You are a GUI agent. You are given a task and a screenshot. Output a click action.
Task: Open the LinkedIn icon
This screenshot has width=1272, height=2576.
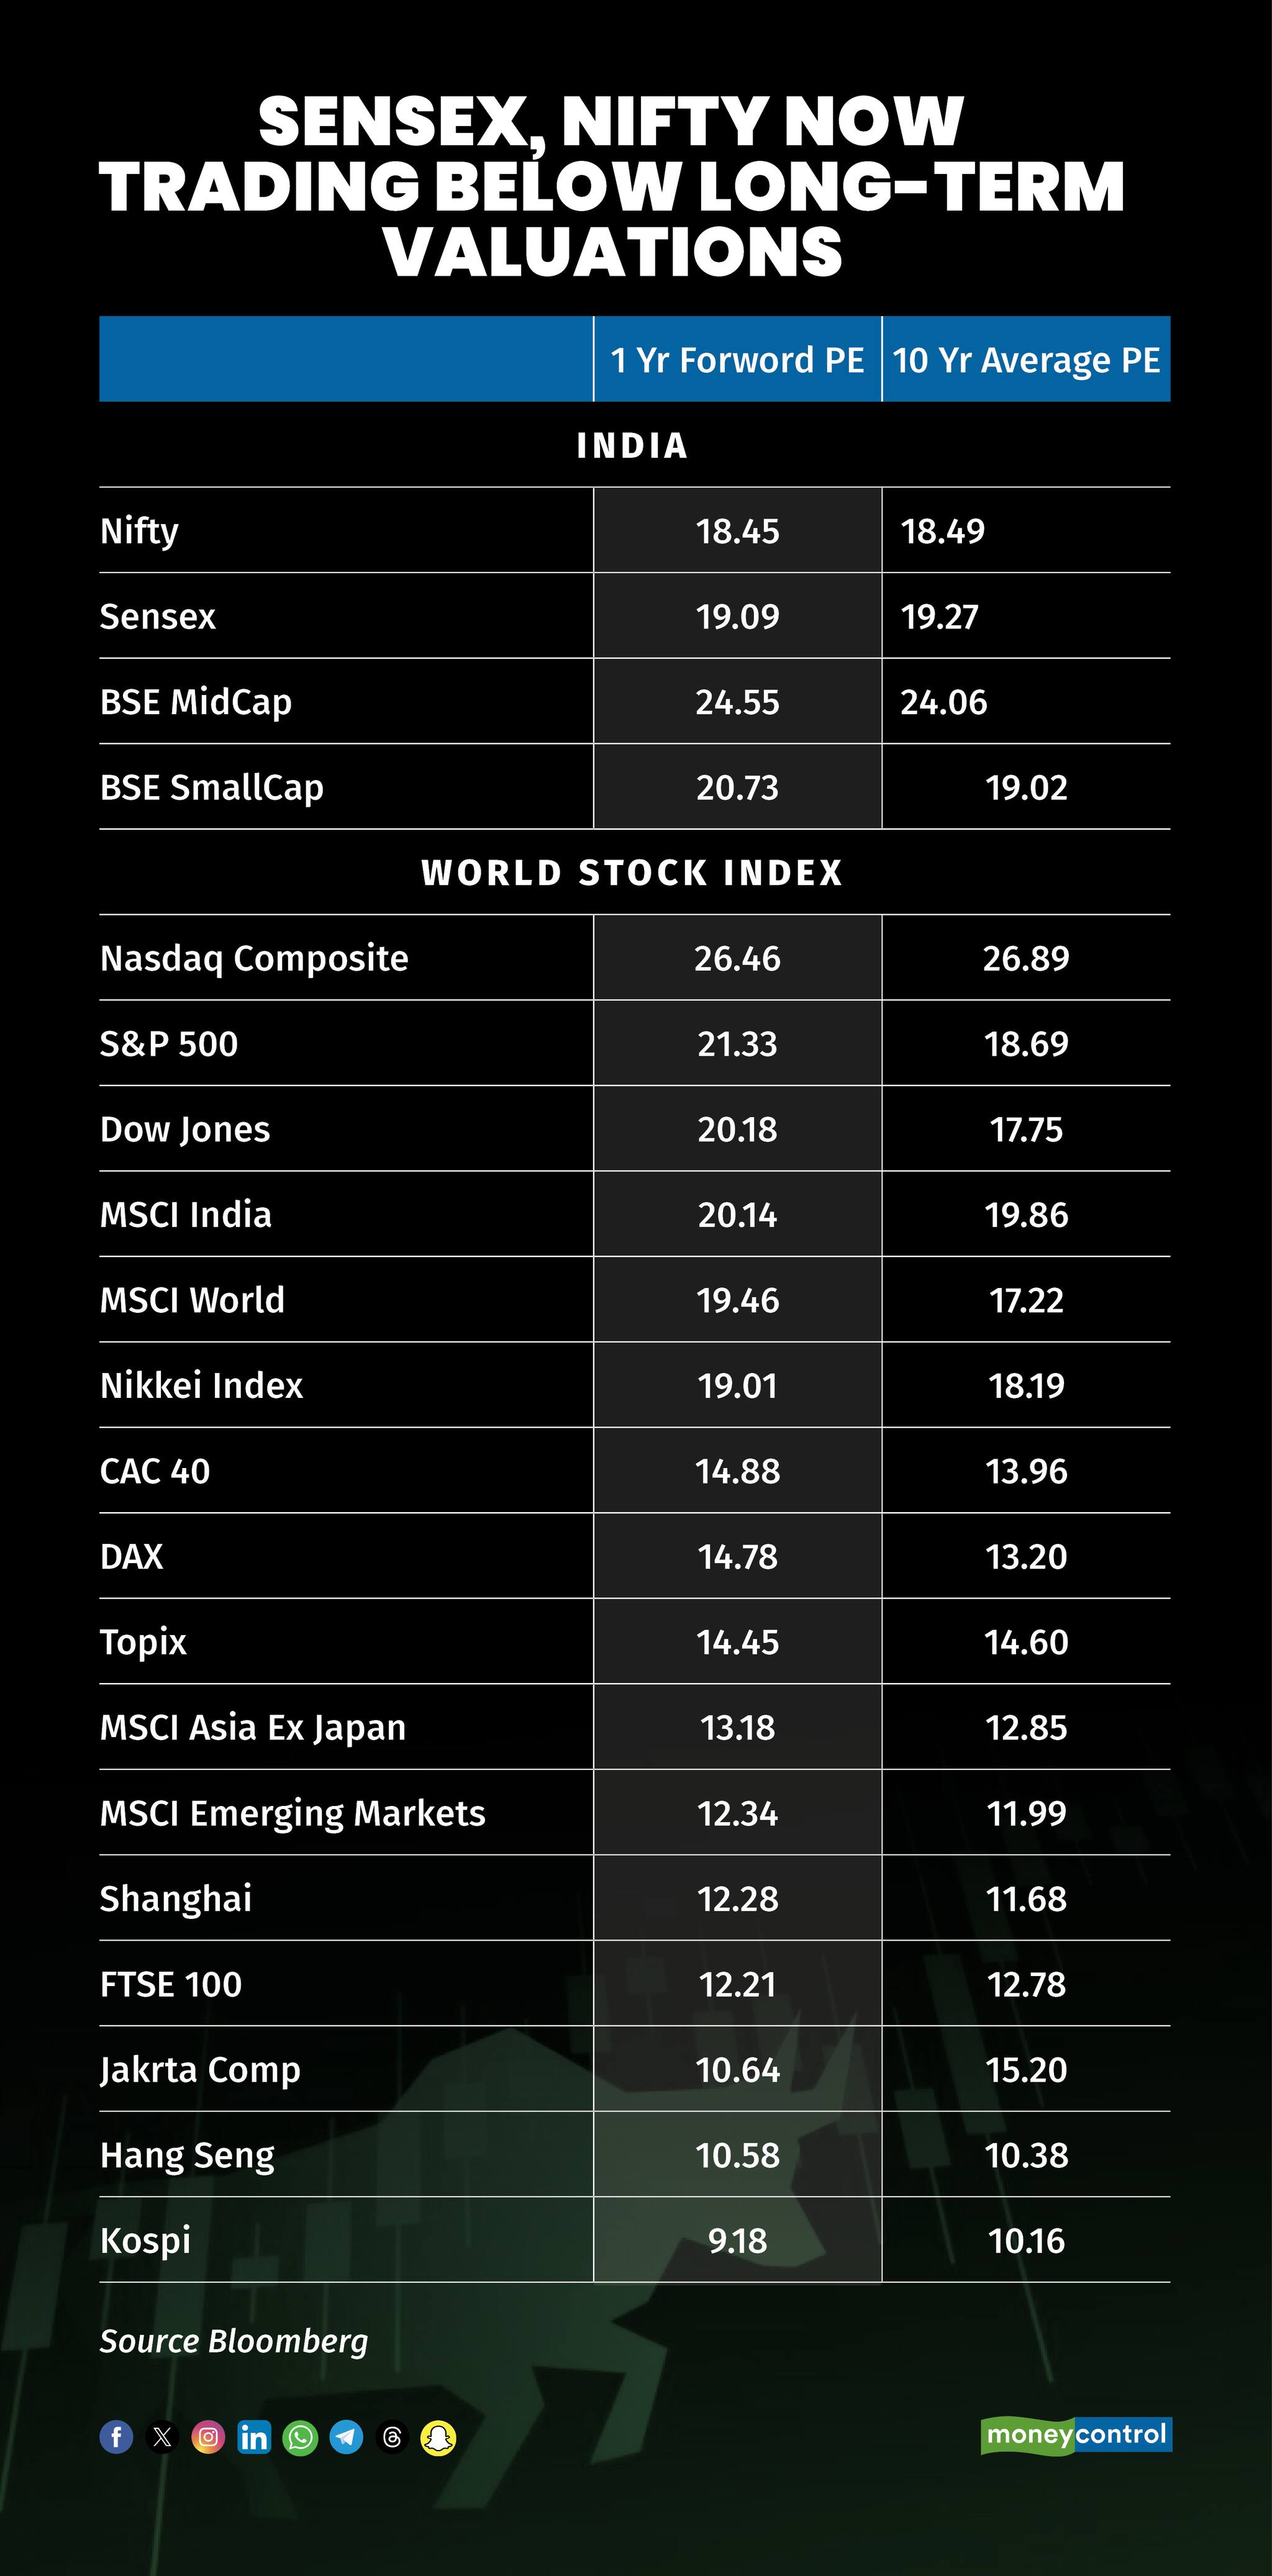tap(254, 2438)
